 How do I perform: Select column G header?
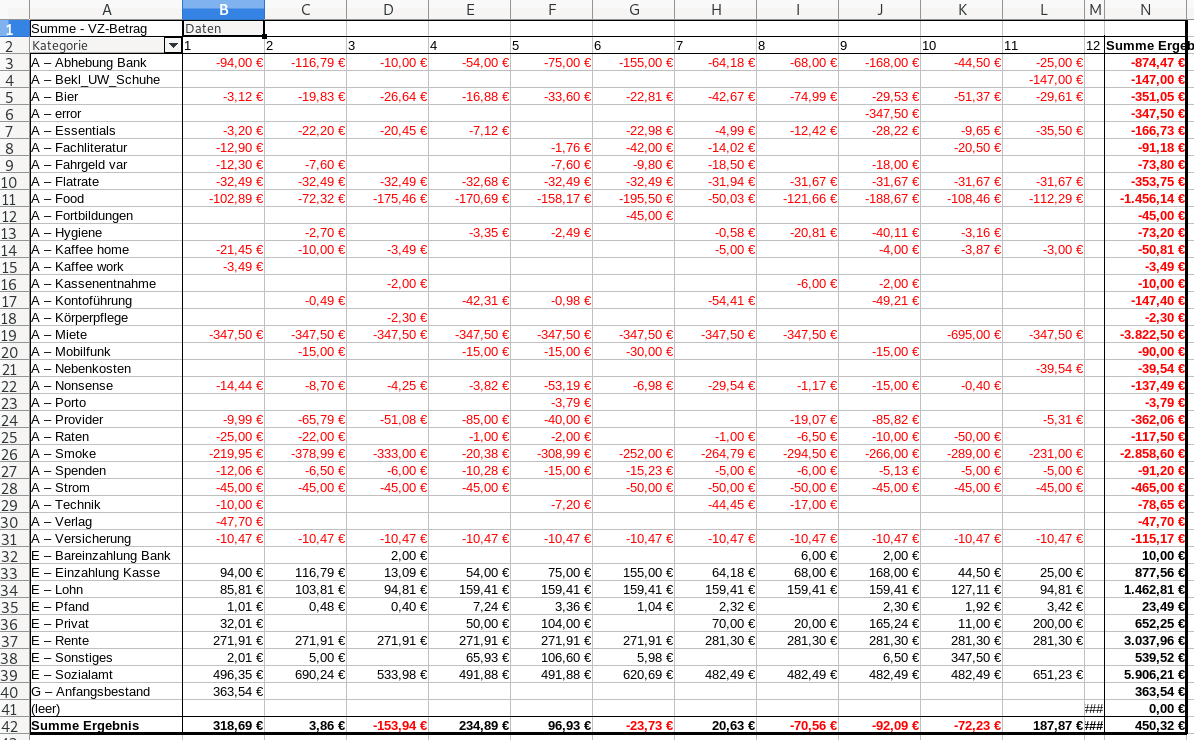pyautogui.click(x=633, y=10)
